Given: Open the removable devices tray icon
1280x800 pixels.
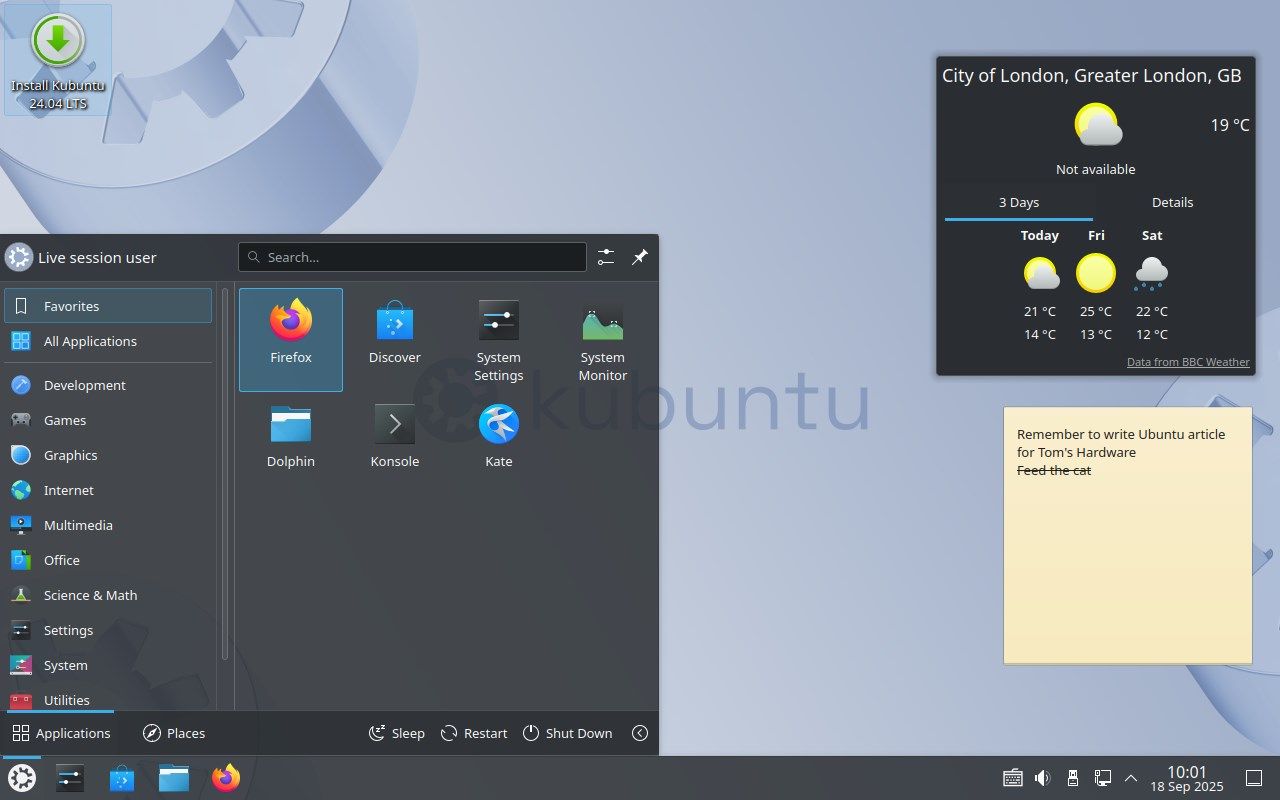Looking at the screenshot, I should click(1073, 778).
